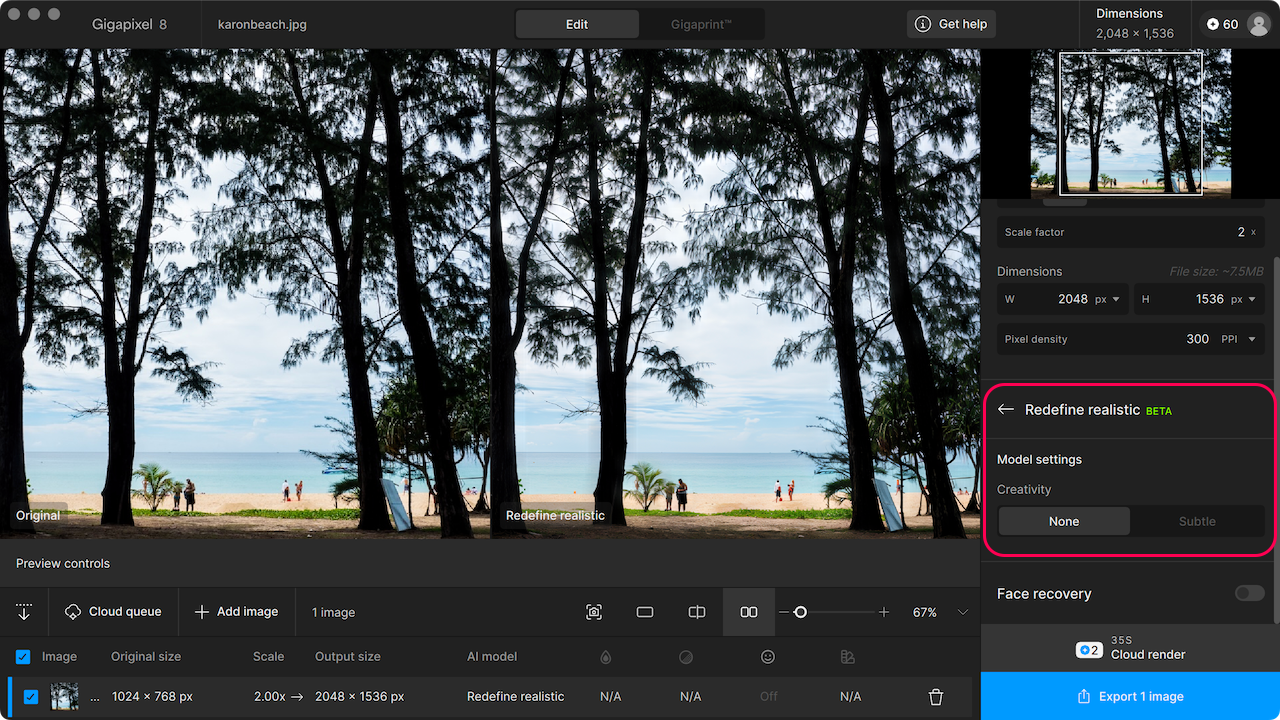Click the Preview controls label
The image size is (1280, 720).
[x=63, y=564]
